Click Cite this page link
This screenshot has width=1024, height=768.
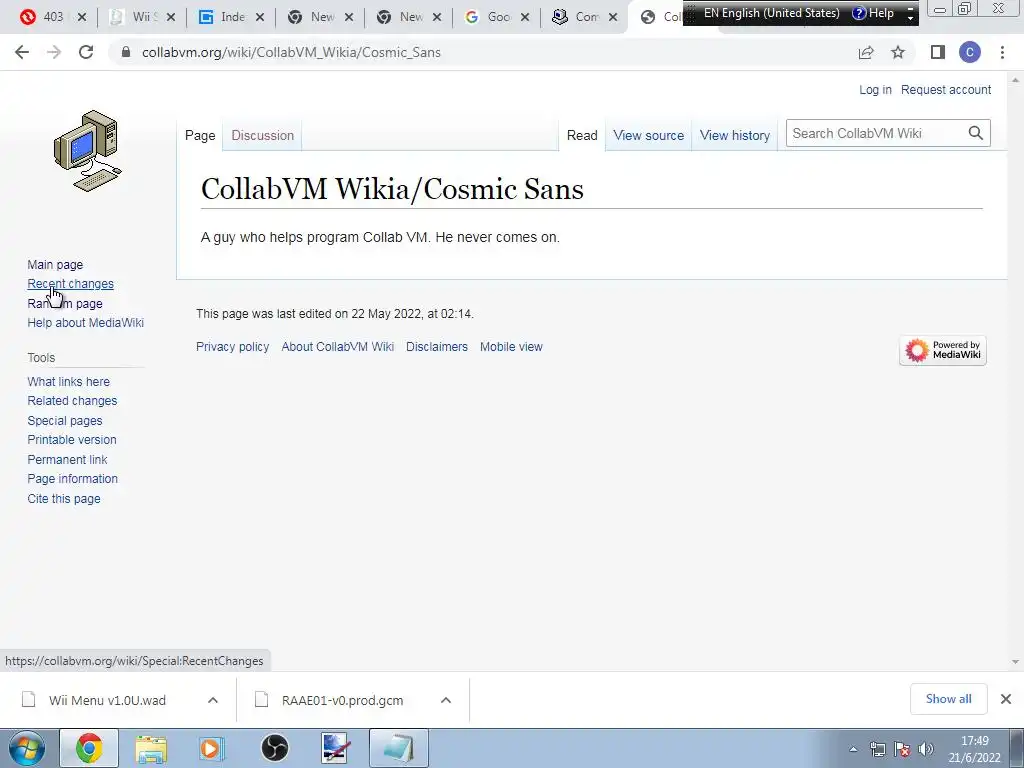point(64,499)
